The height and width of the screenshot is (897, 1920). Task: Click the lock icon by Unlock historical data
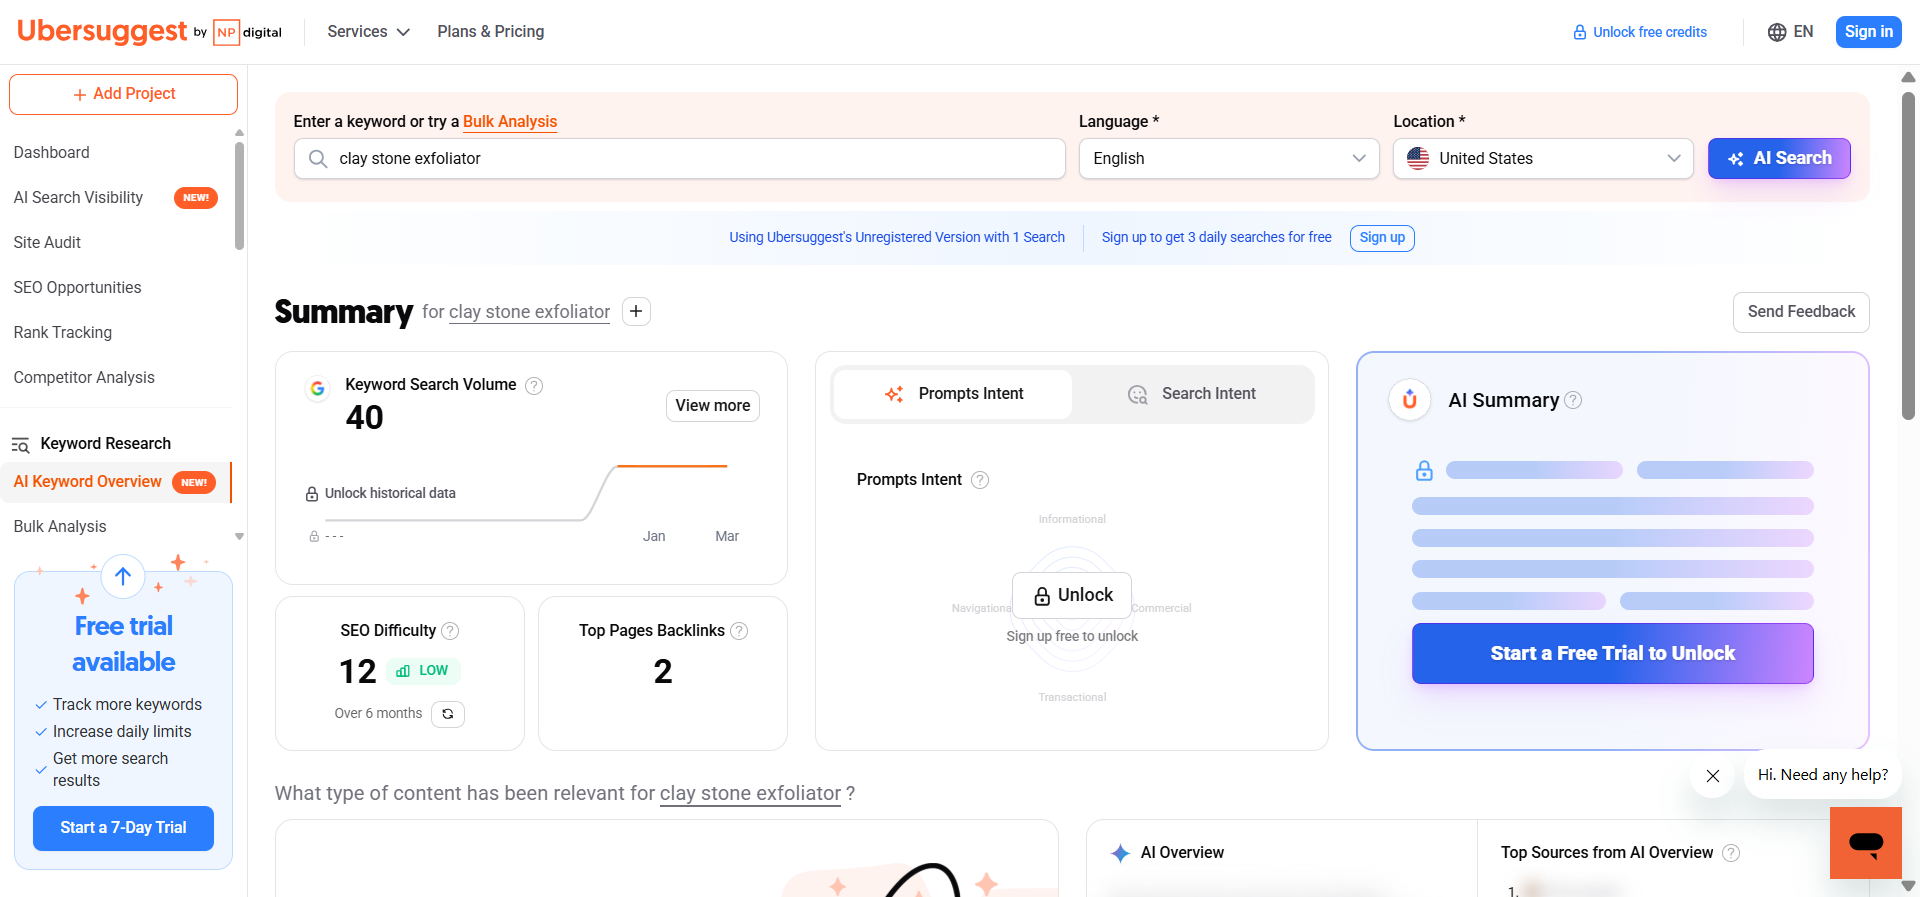point(312,494)
